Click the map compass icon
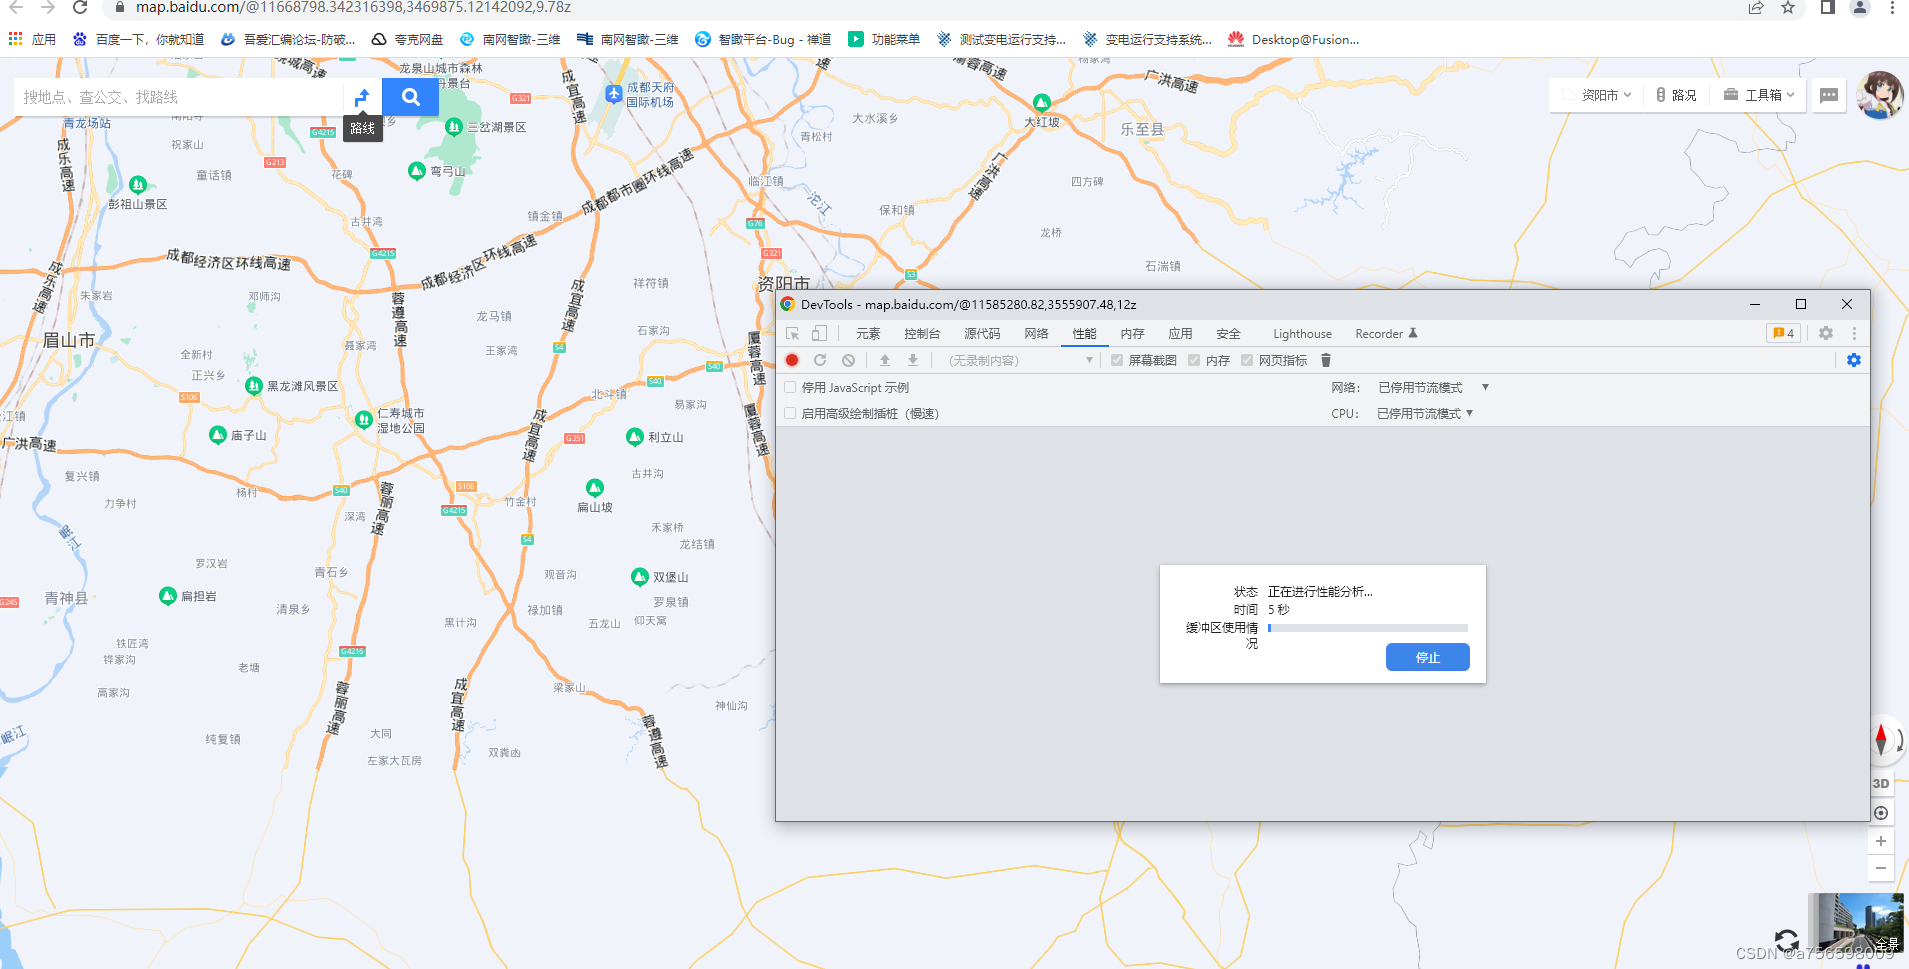Image resolution: width=1909 pixels, height=969 pixels. coord(1881,739)
